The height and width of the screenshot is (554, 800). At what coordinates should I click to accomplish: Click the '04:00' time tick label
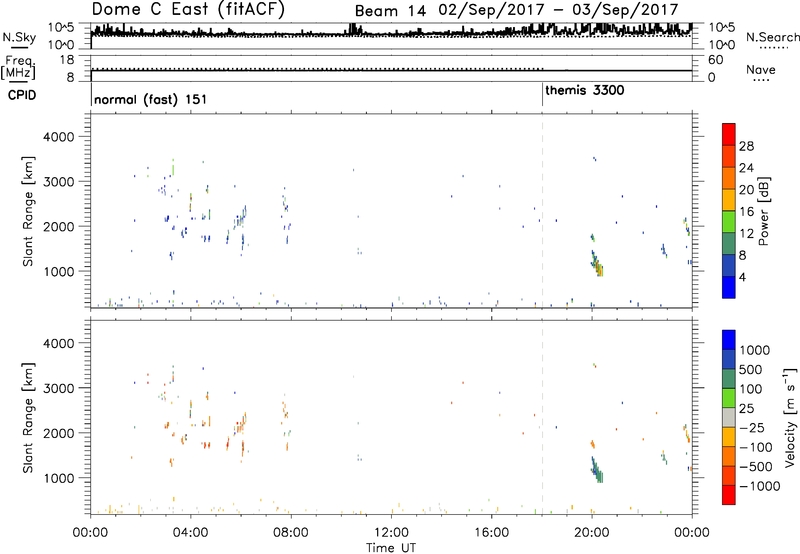click(x=191, y=533)
